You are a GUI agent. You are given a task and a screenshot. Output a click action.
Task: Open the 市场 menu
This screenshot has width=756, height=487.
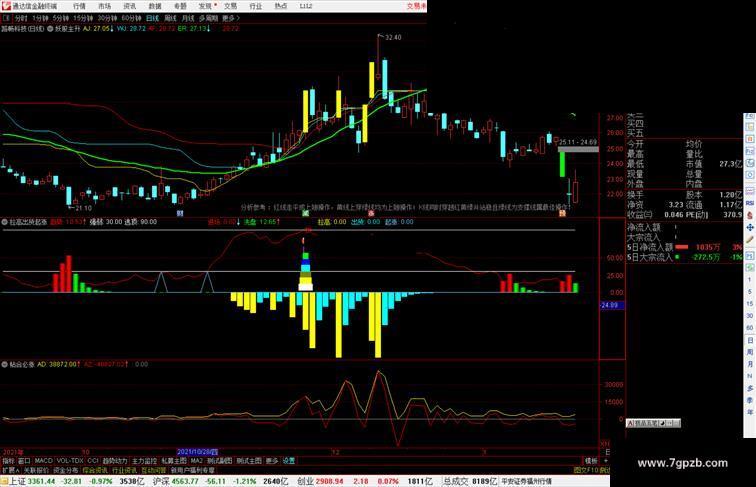[104, 6]
